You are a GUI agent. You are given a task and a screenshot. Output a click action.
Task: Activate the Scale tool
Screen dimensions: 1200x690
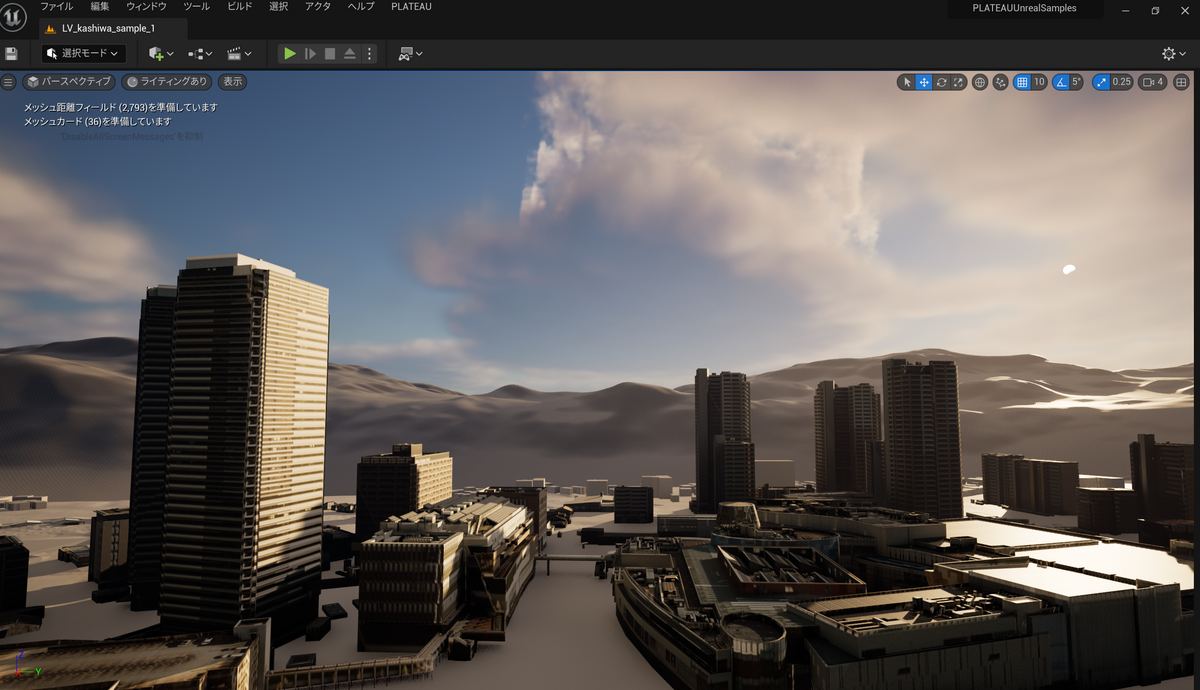958,82
